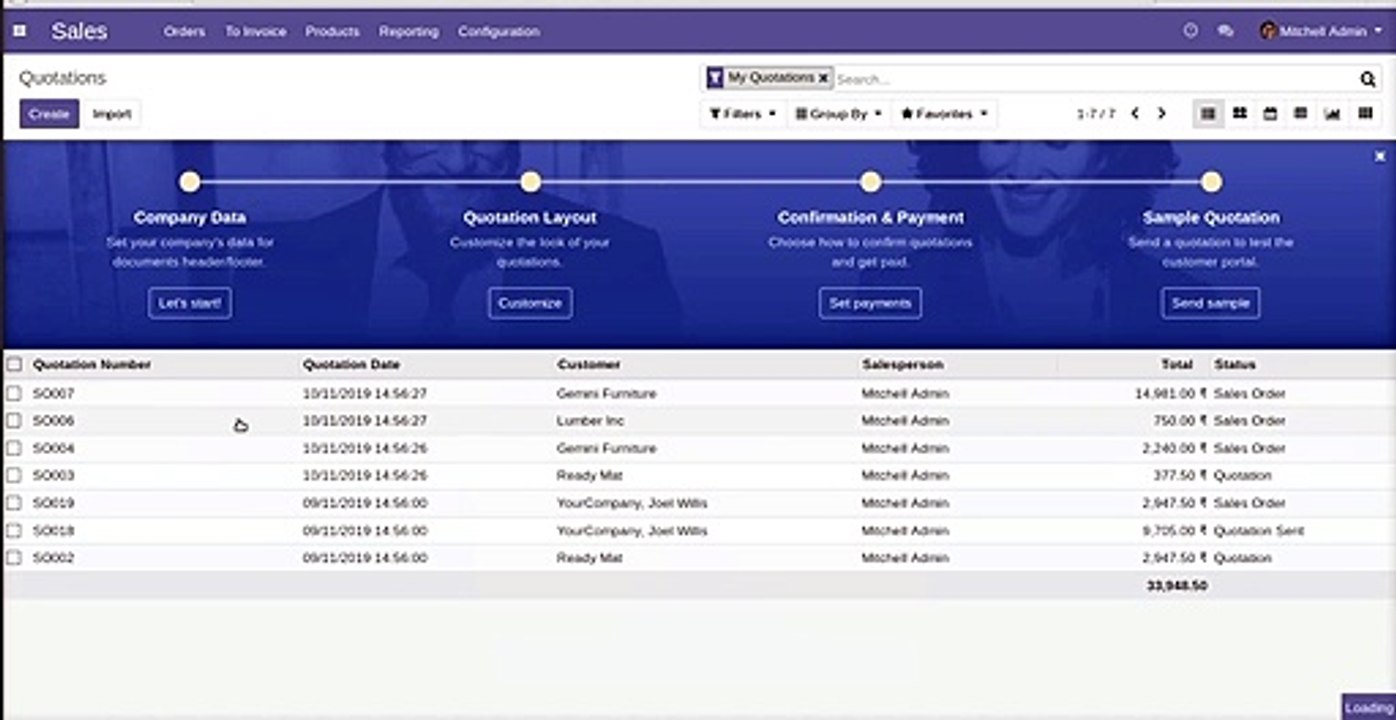
Task: Tick the checkbox for SO019
Action: click(x=14, y=503)
